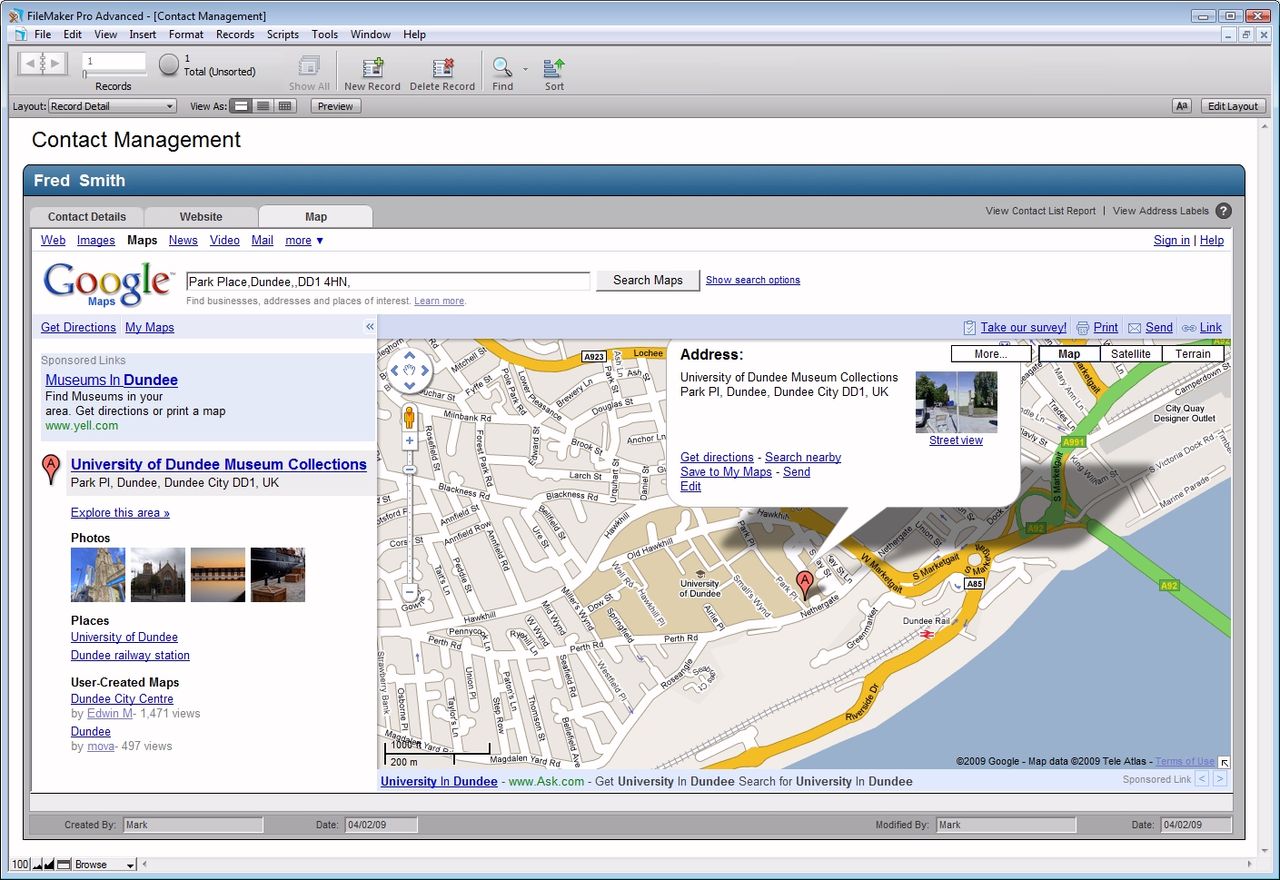The image size is (1280, 880).
Task: Click the New Record toolbar icon
Action: point(372,68)
